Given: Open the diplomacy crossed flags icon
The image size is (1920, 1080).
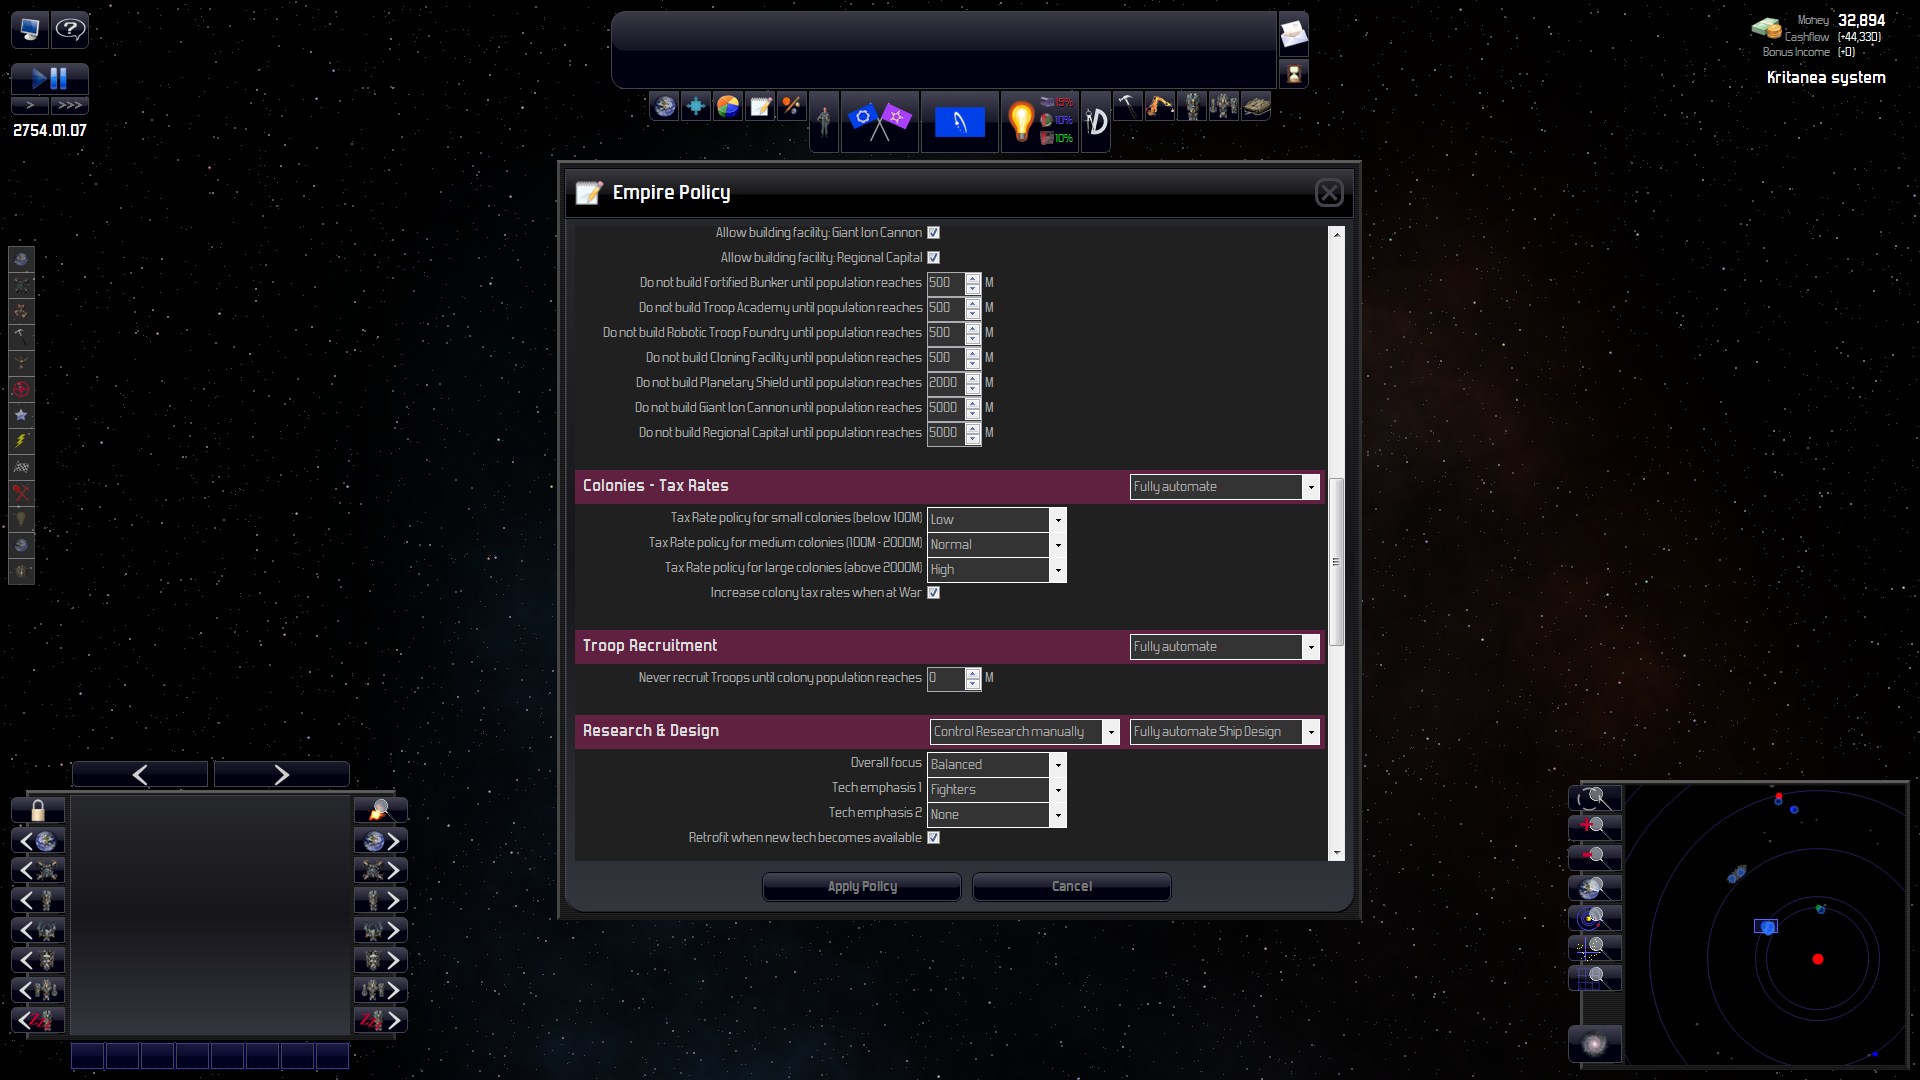Looking at the screenshot, I should (880, 122).
